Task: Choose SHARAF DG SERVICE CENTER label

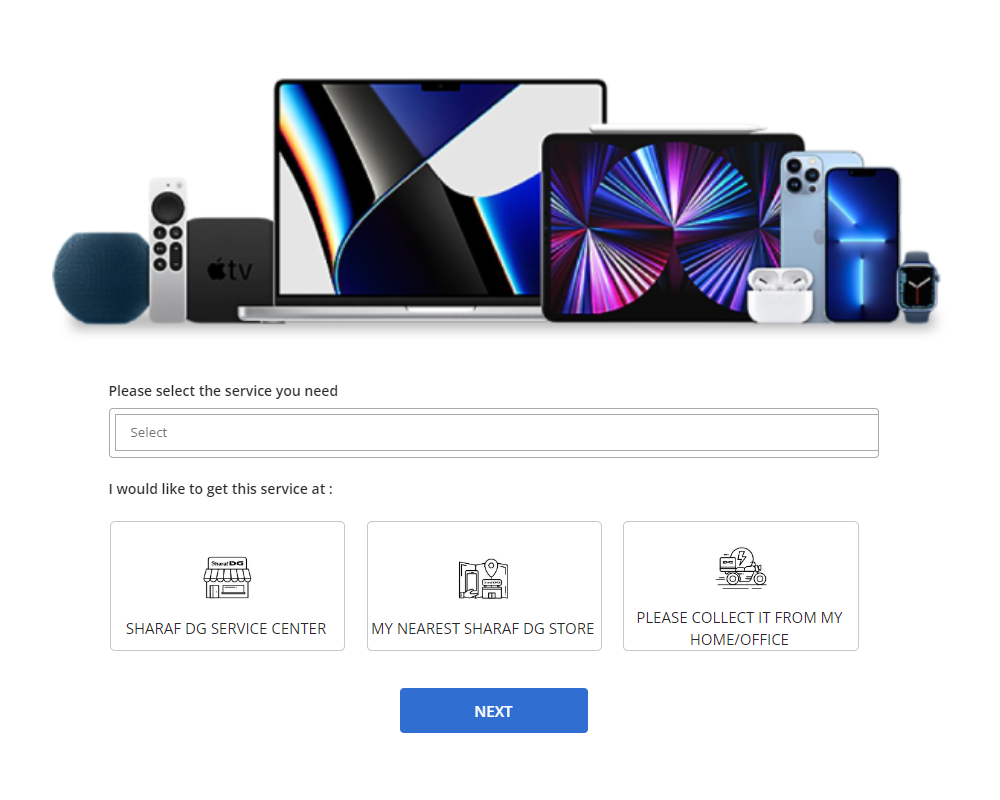Action: tap(226, 628)
